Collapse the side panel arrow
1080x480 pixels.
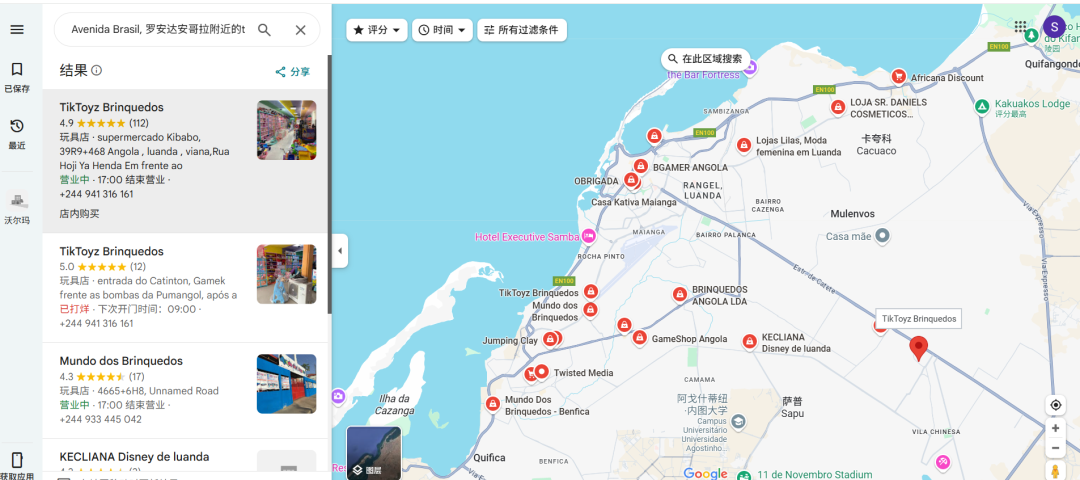340,251
